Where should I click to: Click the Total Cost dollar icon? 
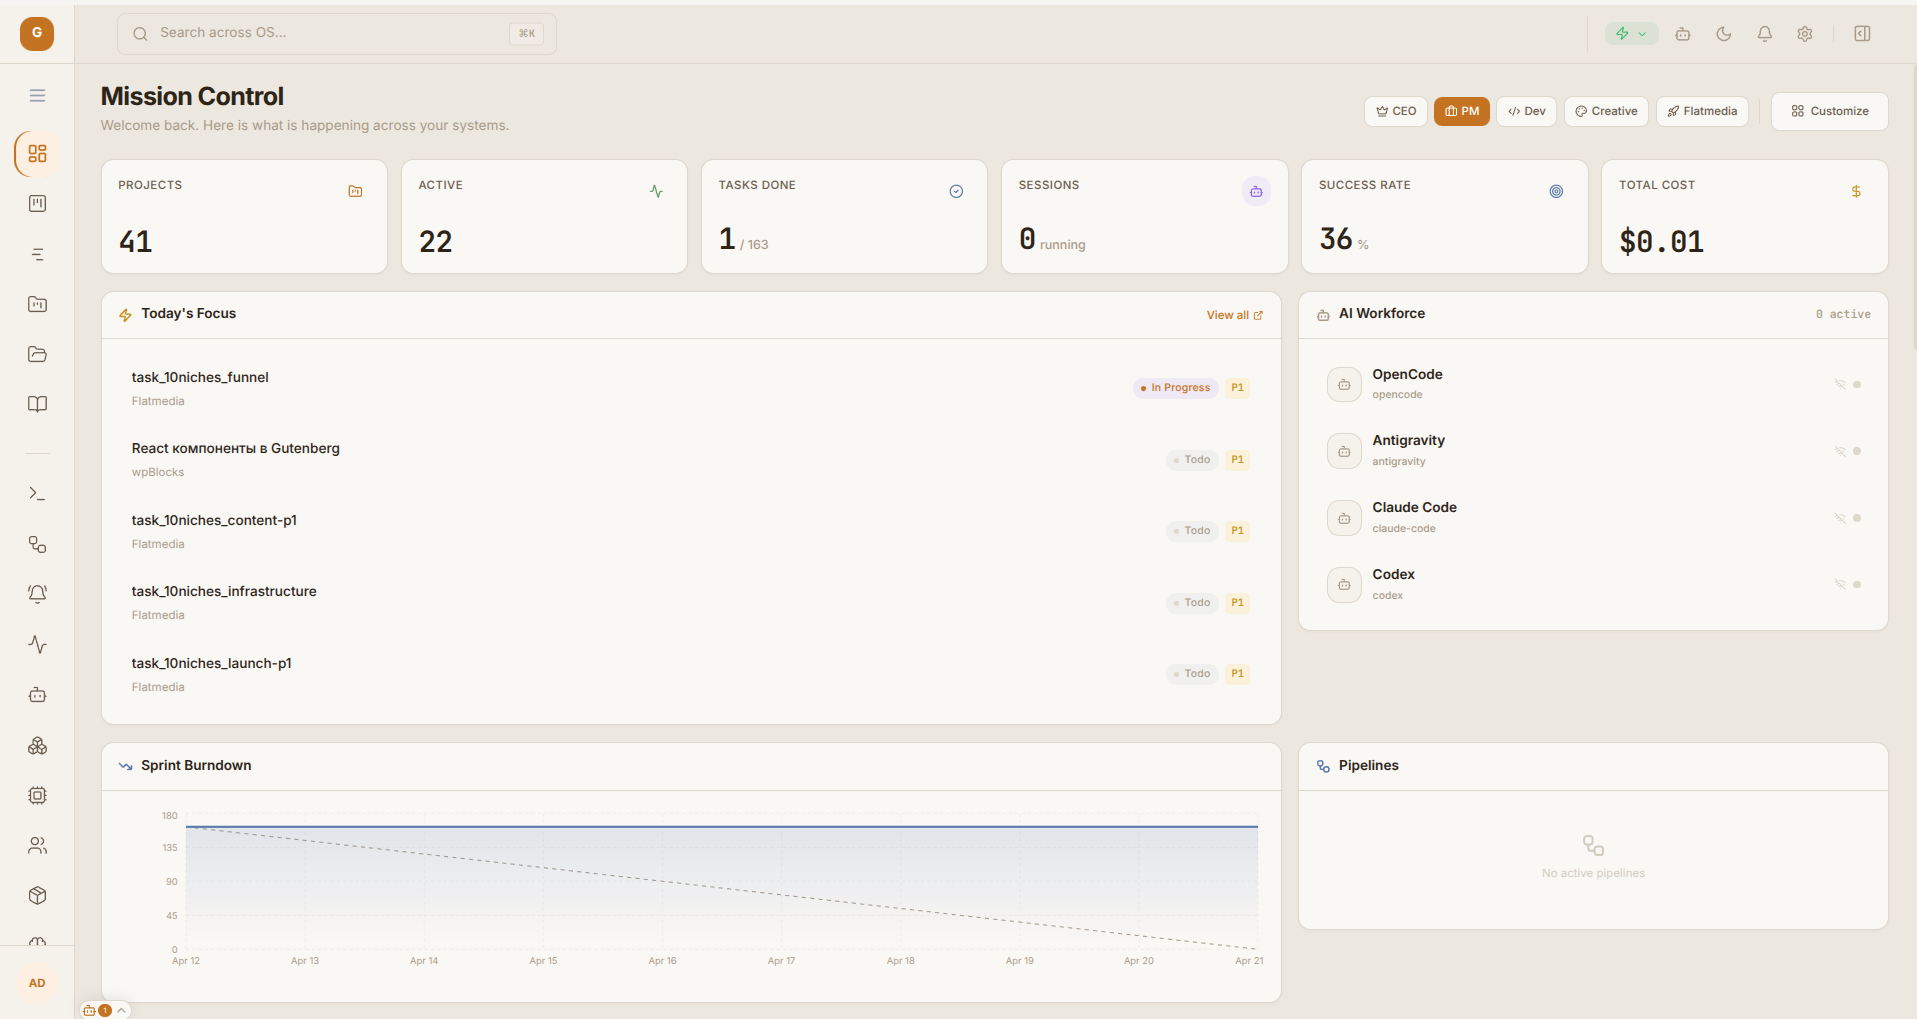click(1856, 191)
